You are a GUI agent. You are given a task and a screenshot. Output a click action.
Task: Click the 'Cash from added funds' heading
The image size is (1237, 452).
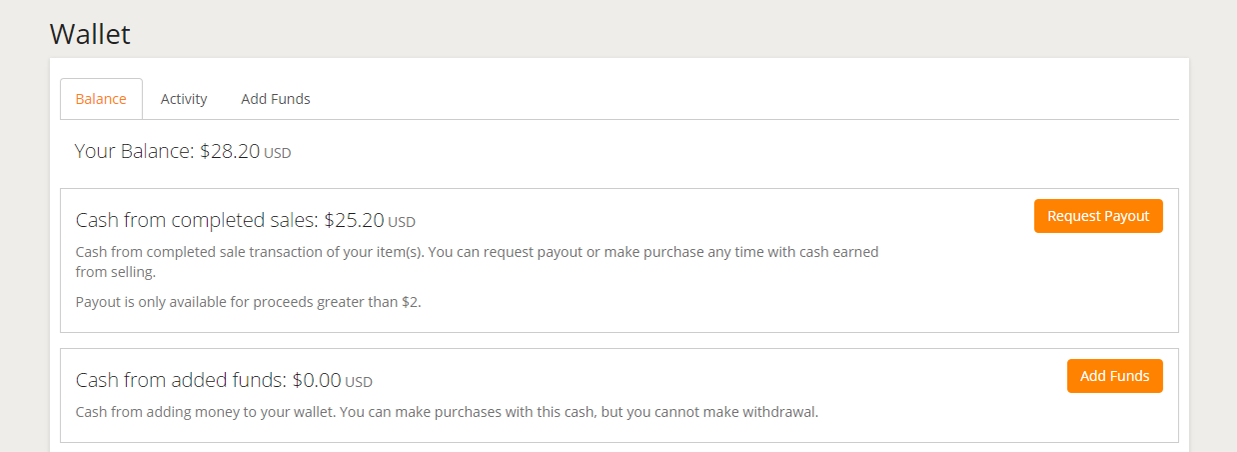click(x=181, y=380)
